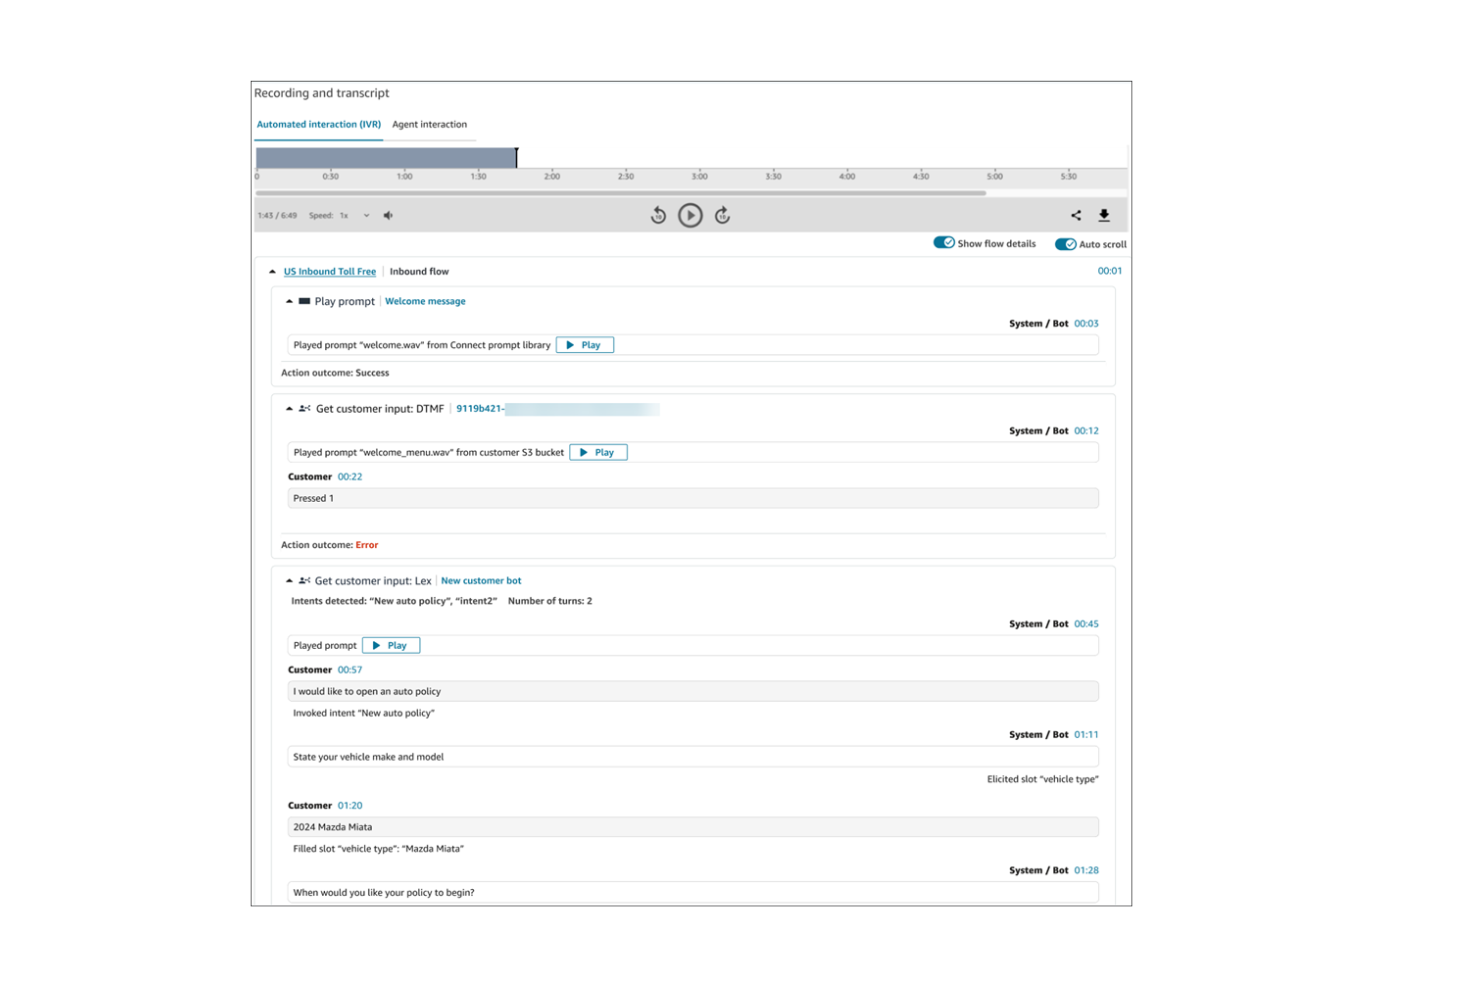Play the welcome.wav prompt
The width and height of the screenshot is (1480, 987).
coord(585,345)
